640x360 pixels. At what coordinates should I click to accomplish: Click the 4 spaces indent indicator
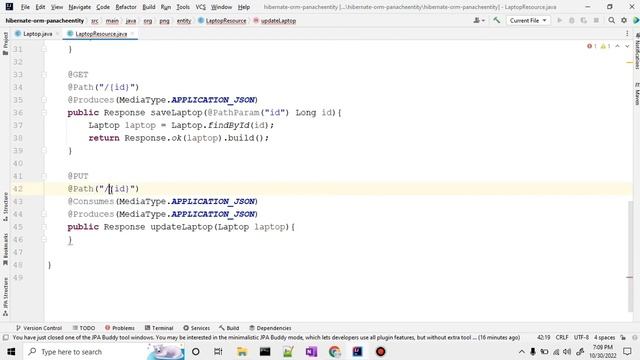(604, 338)
